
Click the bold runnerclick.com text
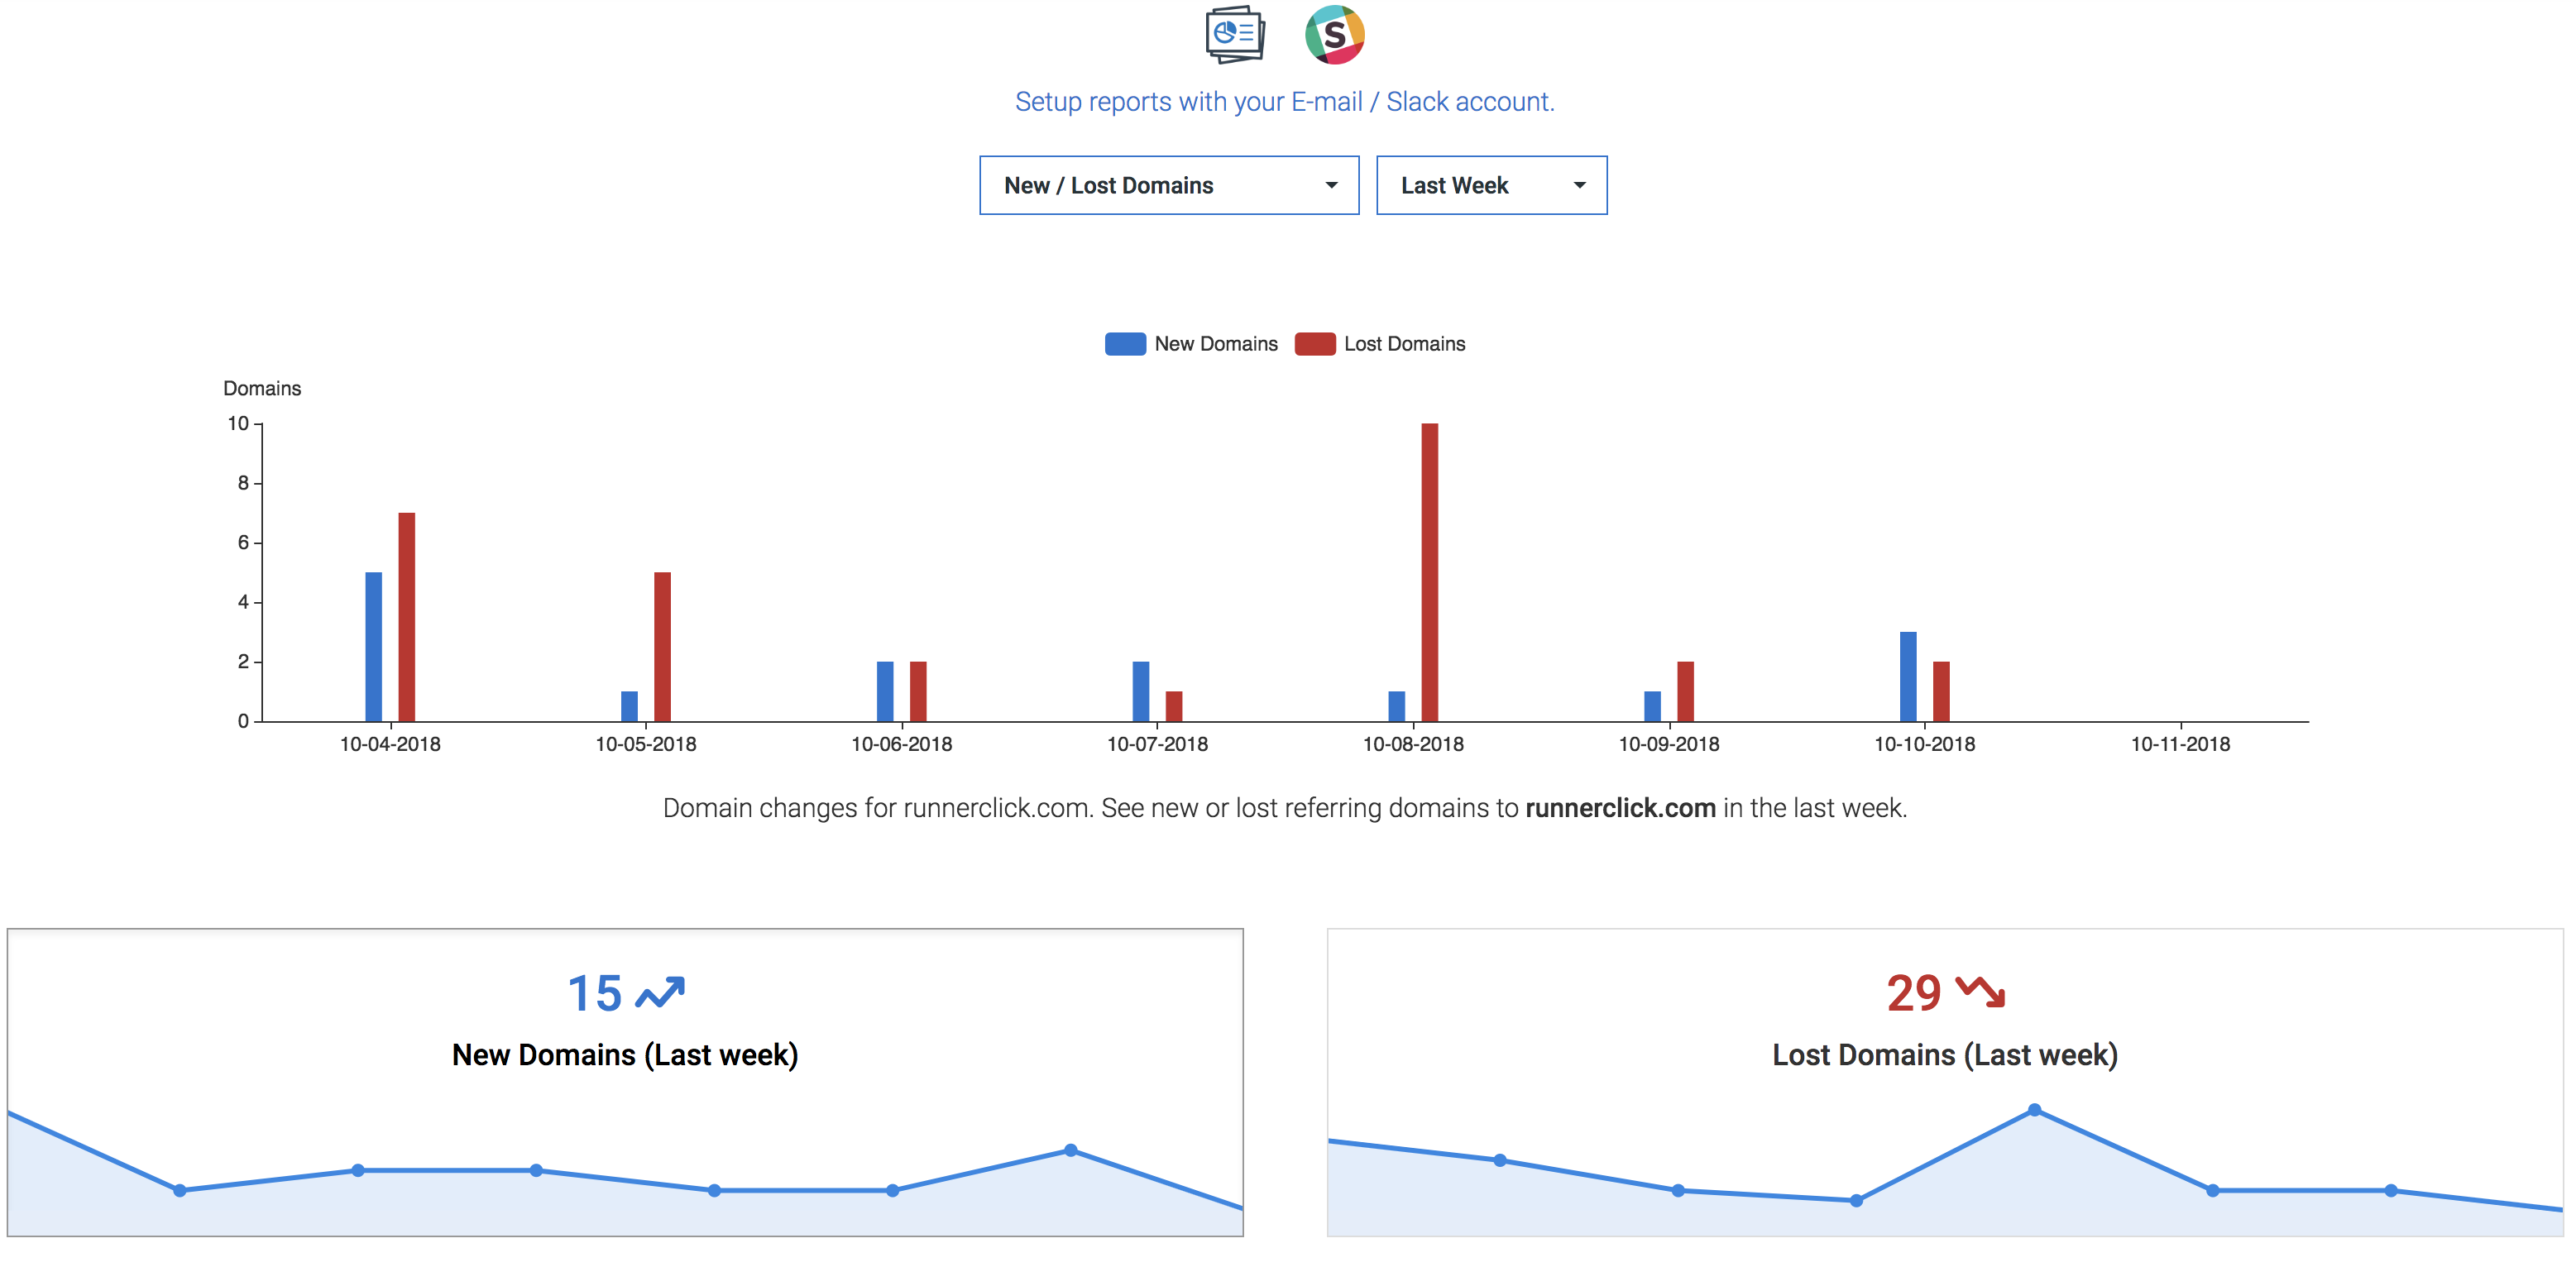pyautogui.click(x=1620, y=808)
